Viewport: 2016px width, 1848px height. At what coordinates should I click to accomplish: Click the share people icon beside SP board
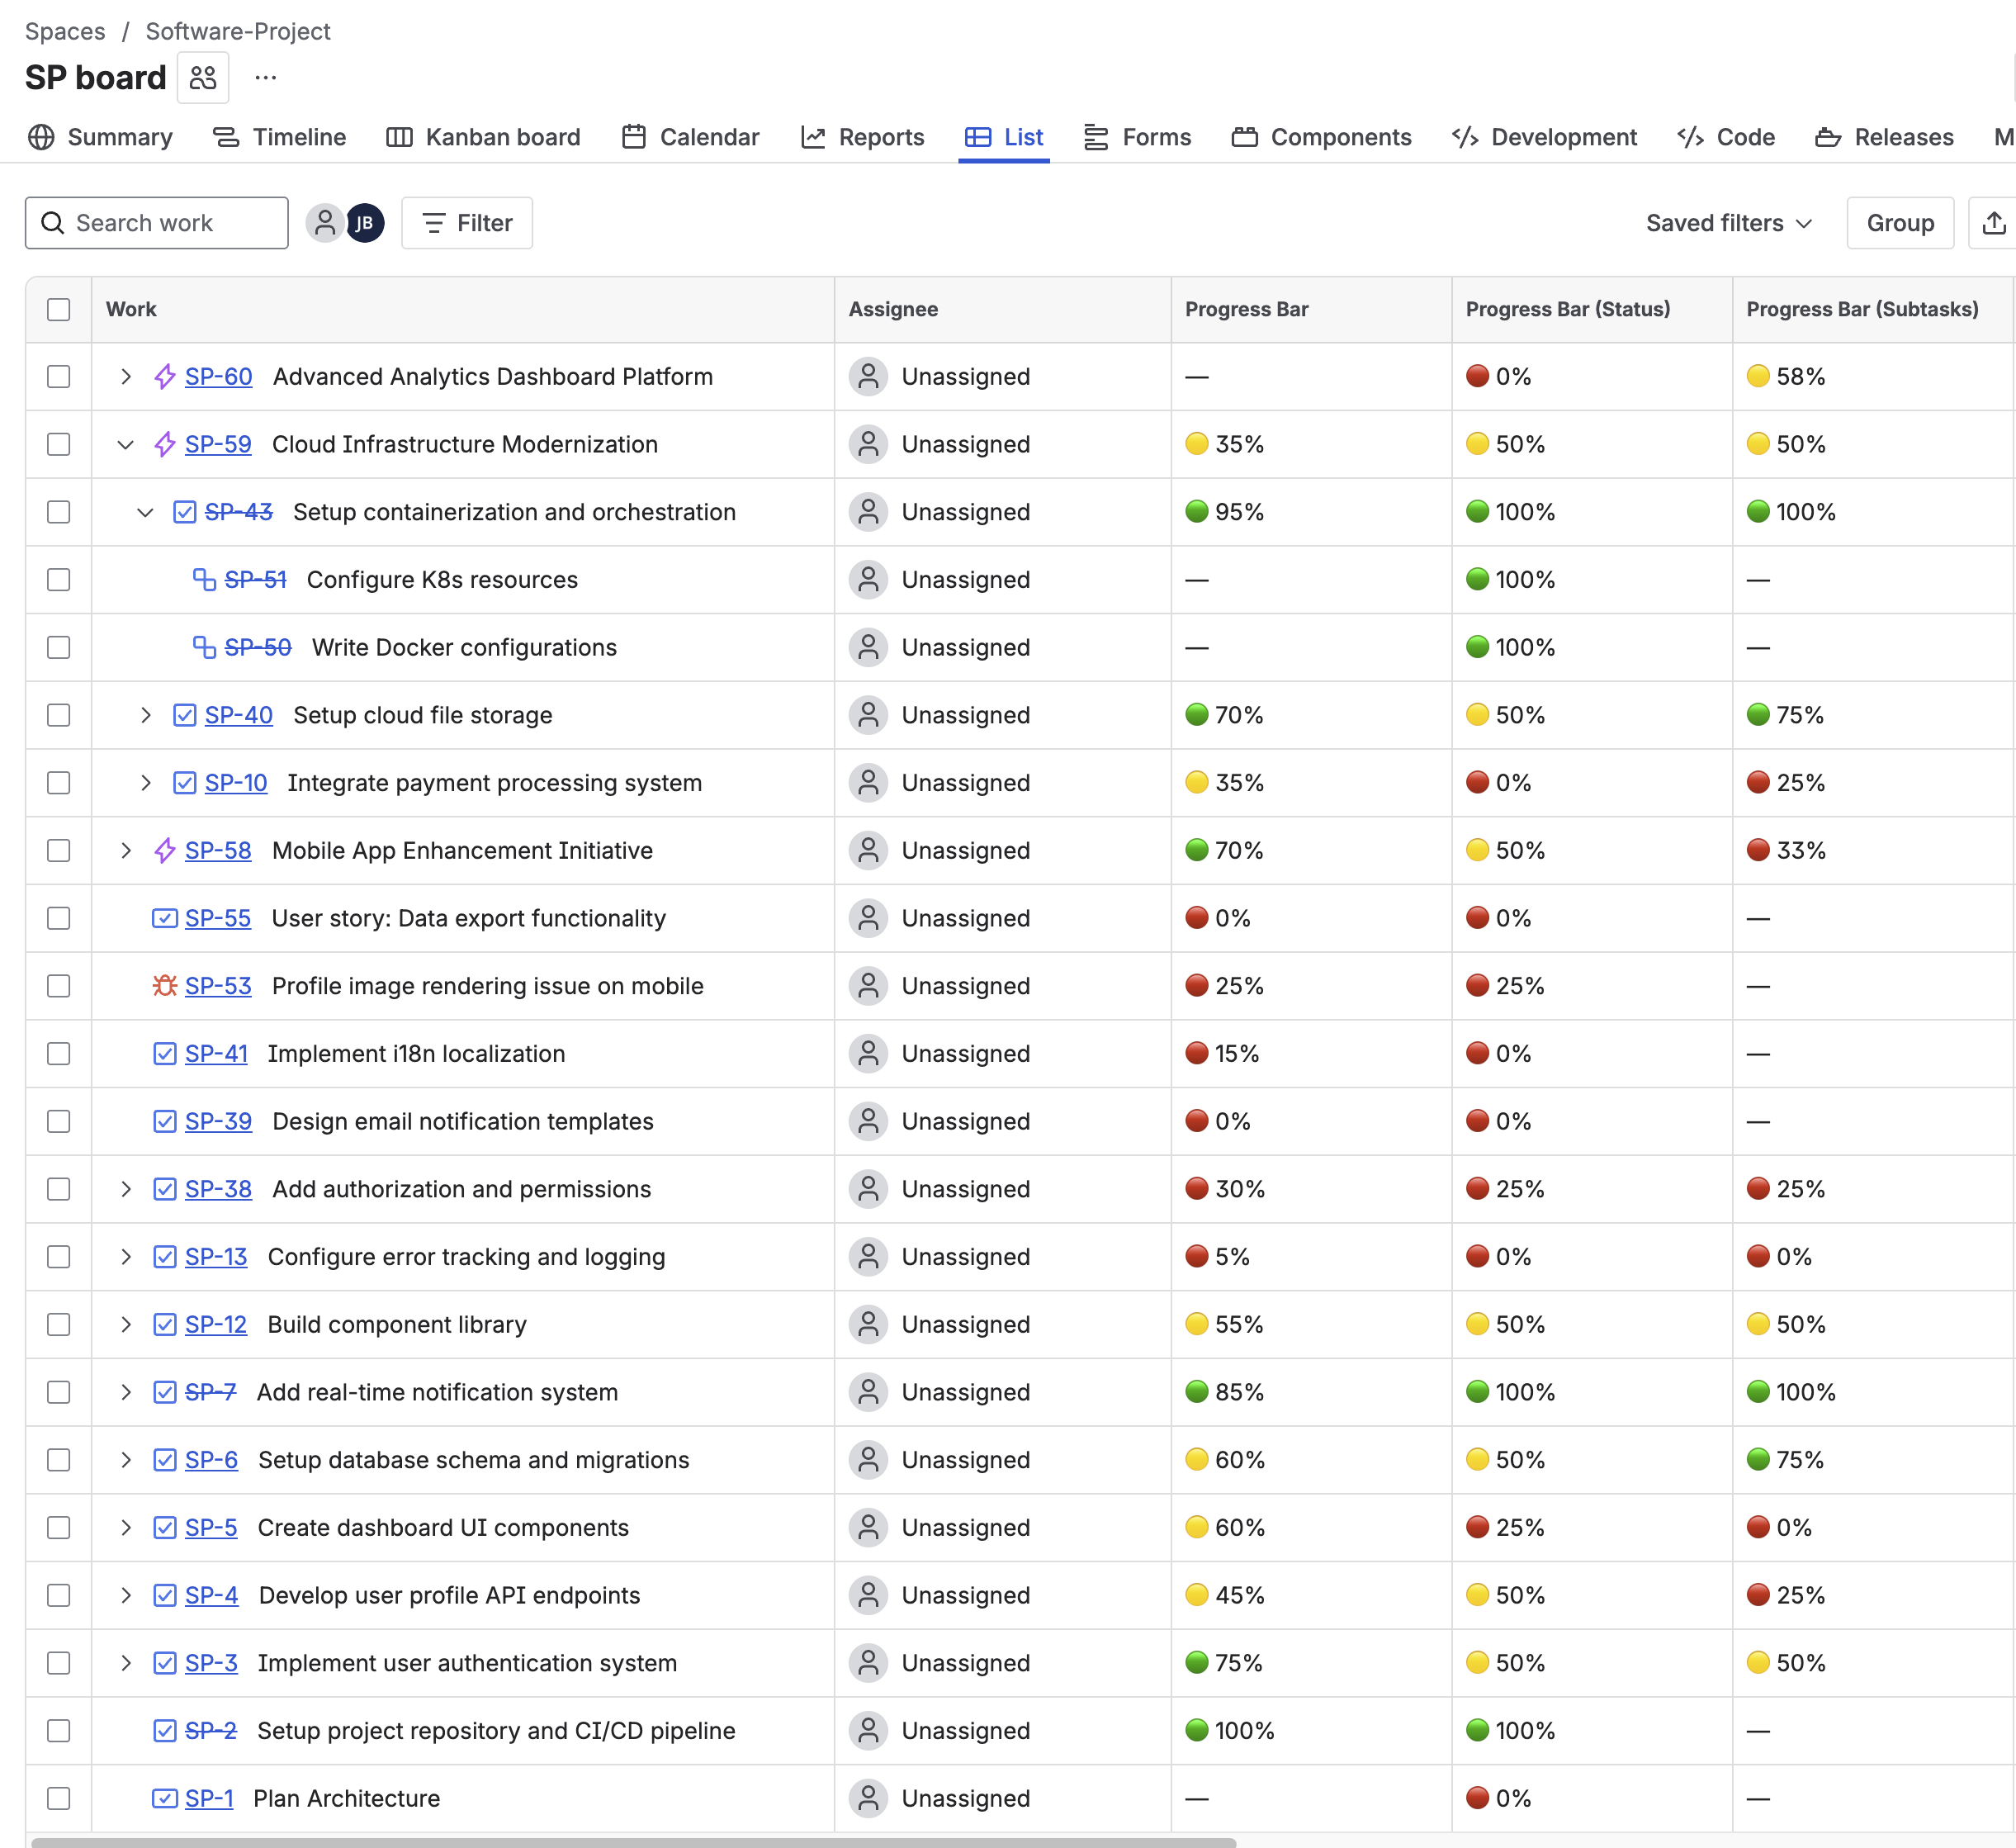[x=203, y=77]
